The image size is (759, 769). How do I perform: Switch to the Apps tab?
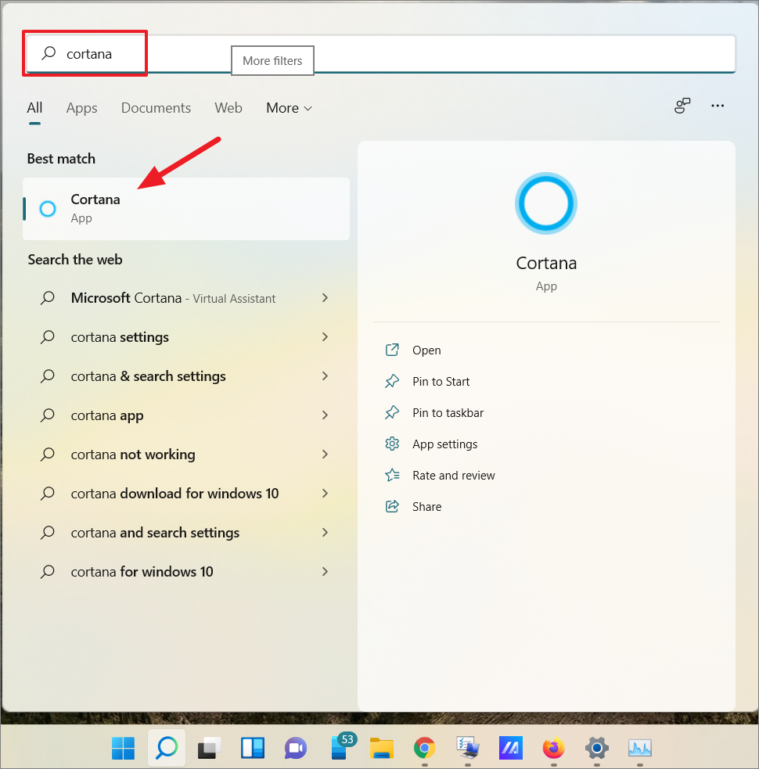coord(82,108)
